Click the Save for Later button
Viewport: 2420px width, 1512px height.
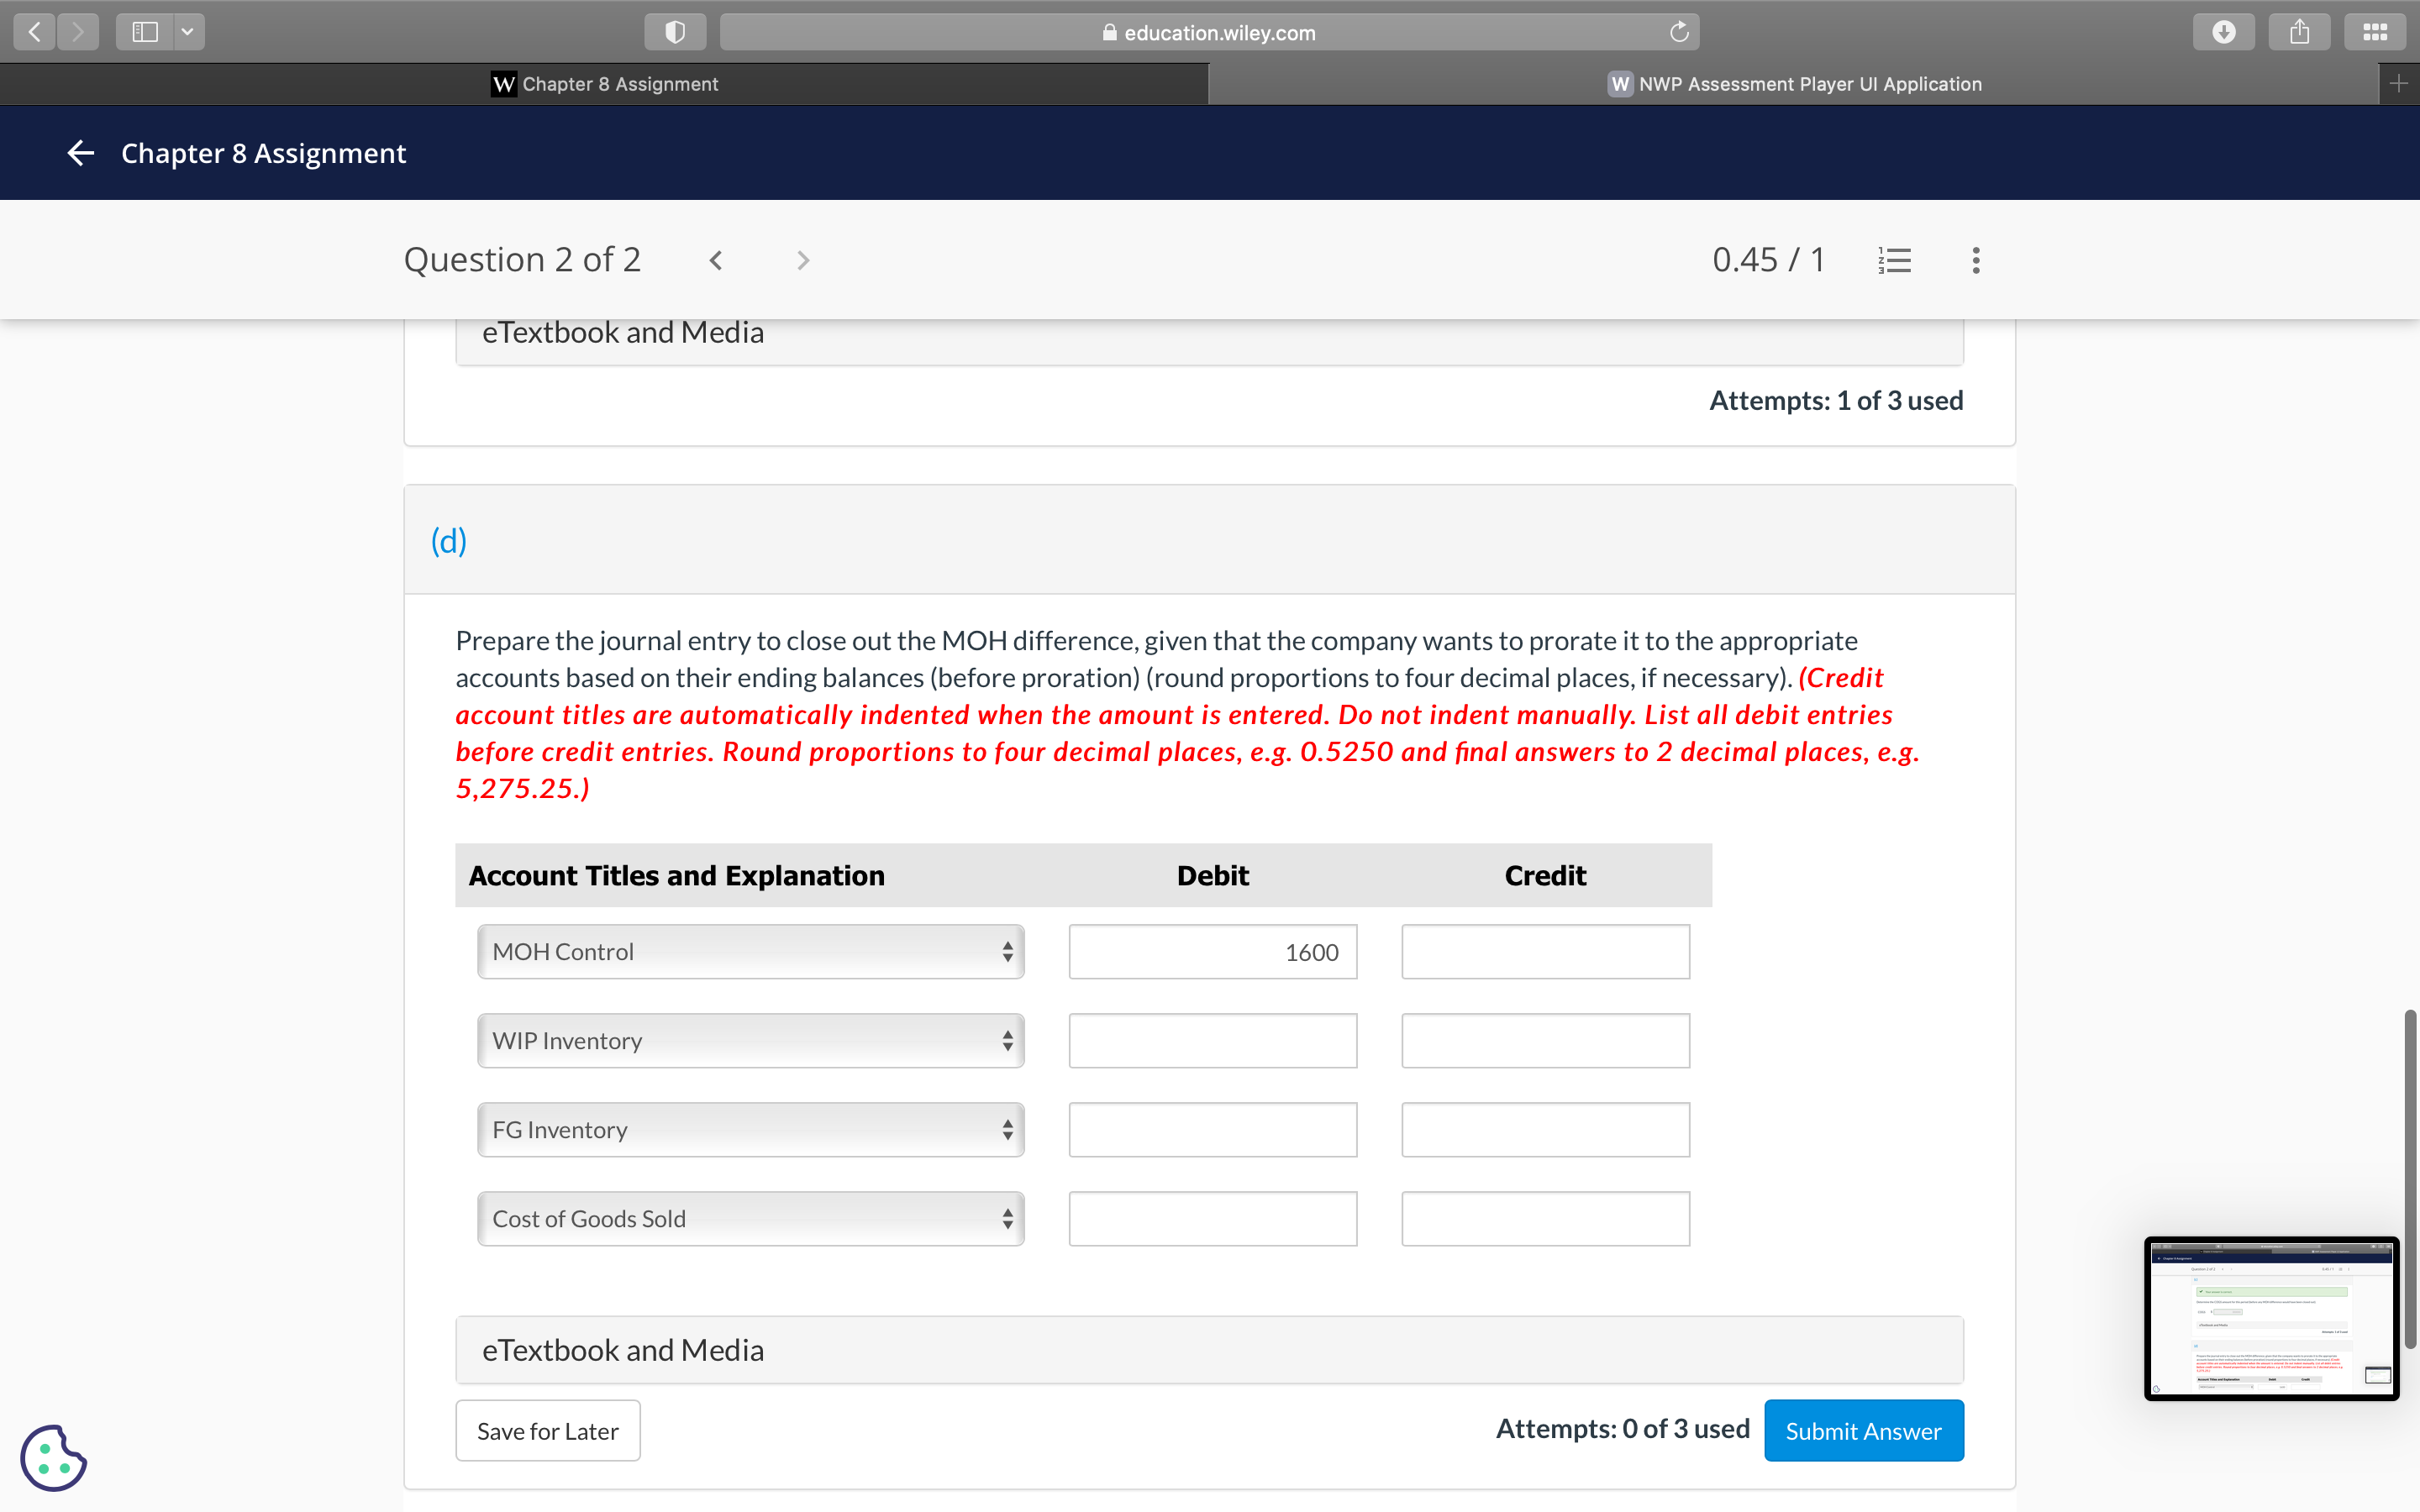coord(547,1431)
